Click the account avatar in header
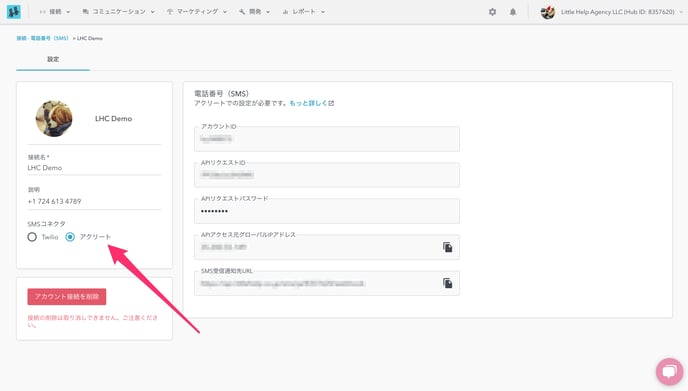 [x=548, y=12]
